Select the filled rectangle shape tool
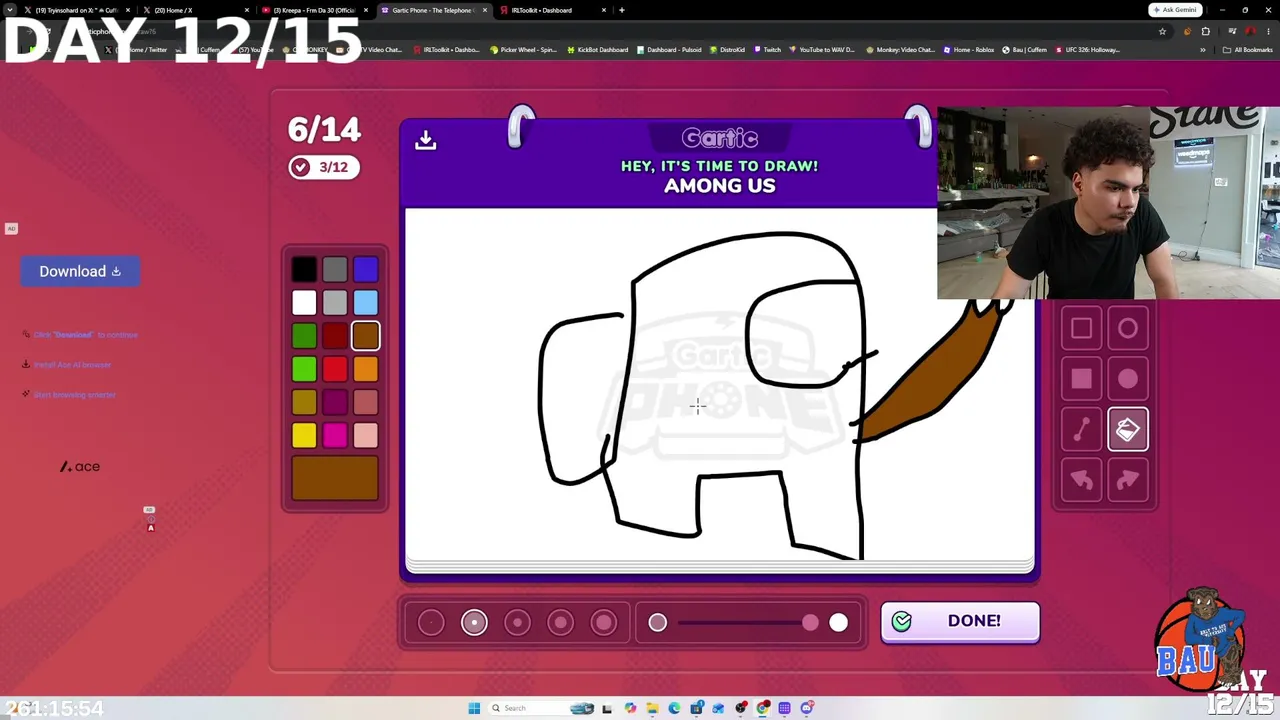Viewport: 1280px width, 720px height. pyautogui.click(x=1081, y=379)
